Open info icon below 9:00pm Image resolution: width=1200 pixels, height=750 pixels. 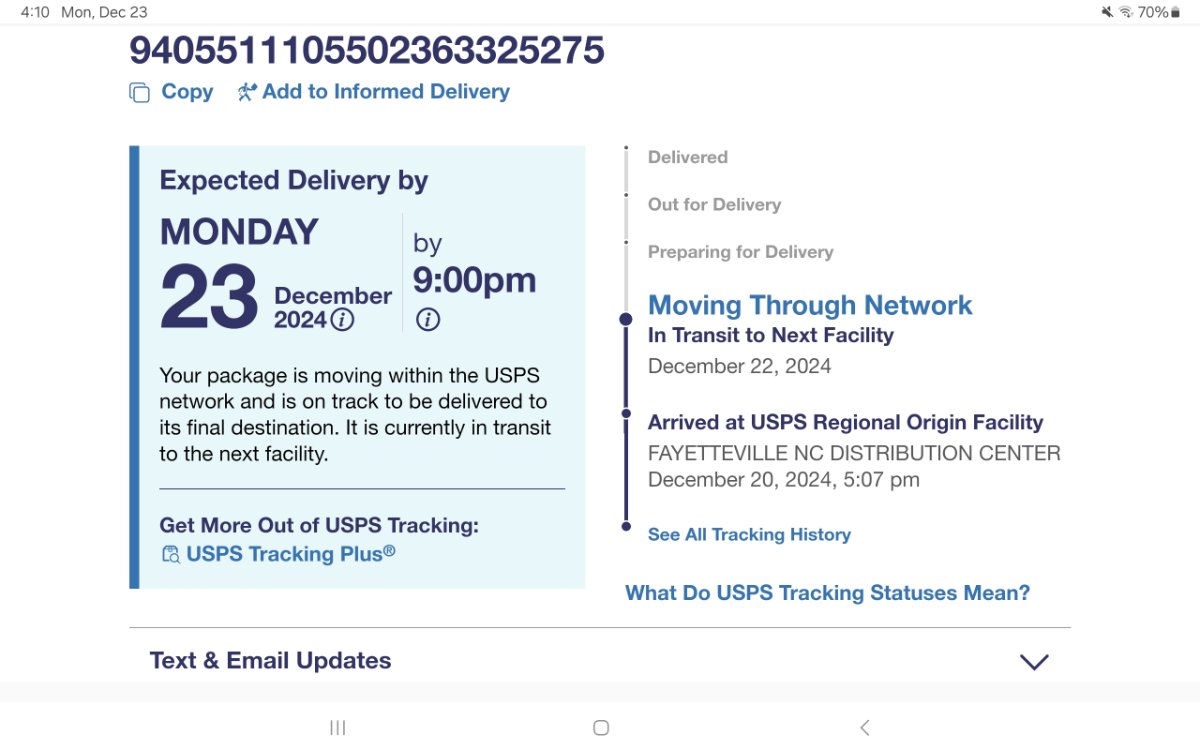pos(427,320)
